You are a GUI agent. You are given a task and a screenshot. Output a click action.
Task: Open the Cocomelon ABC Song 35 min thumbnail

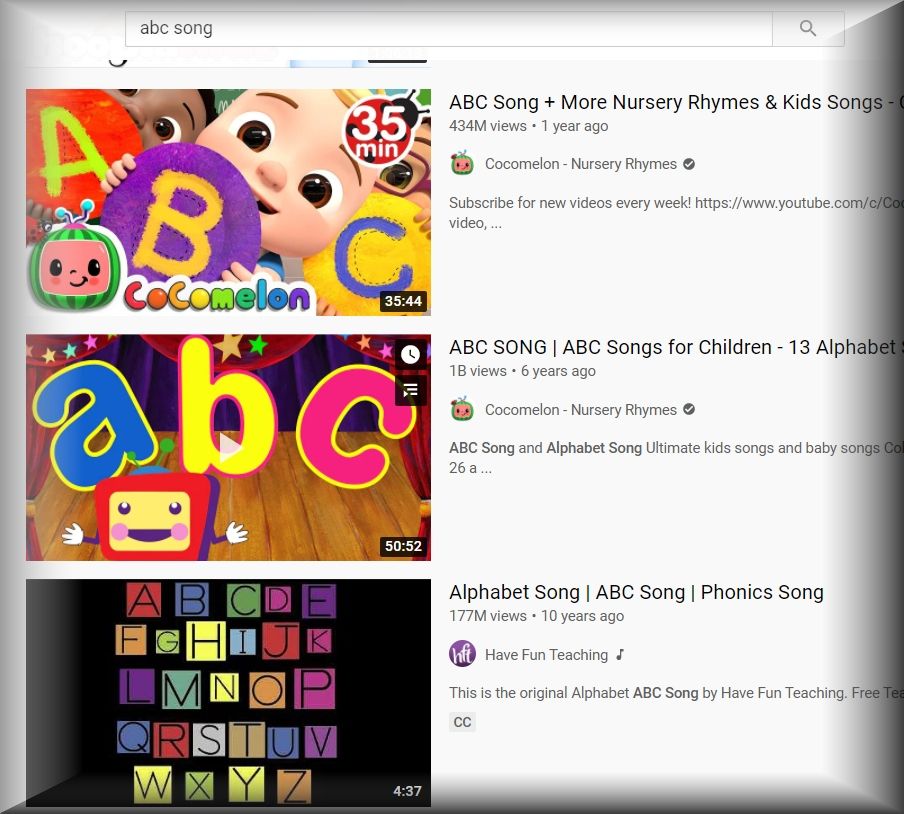[228, 202]
